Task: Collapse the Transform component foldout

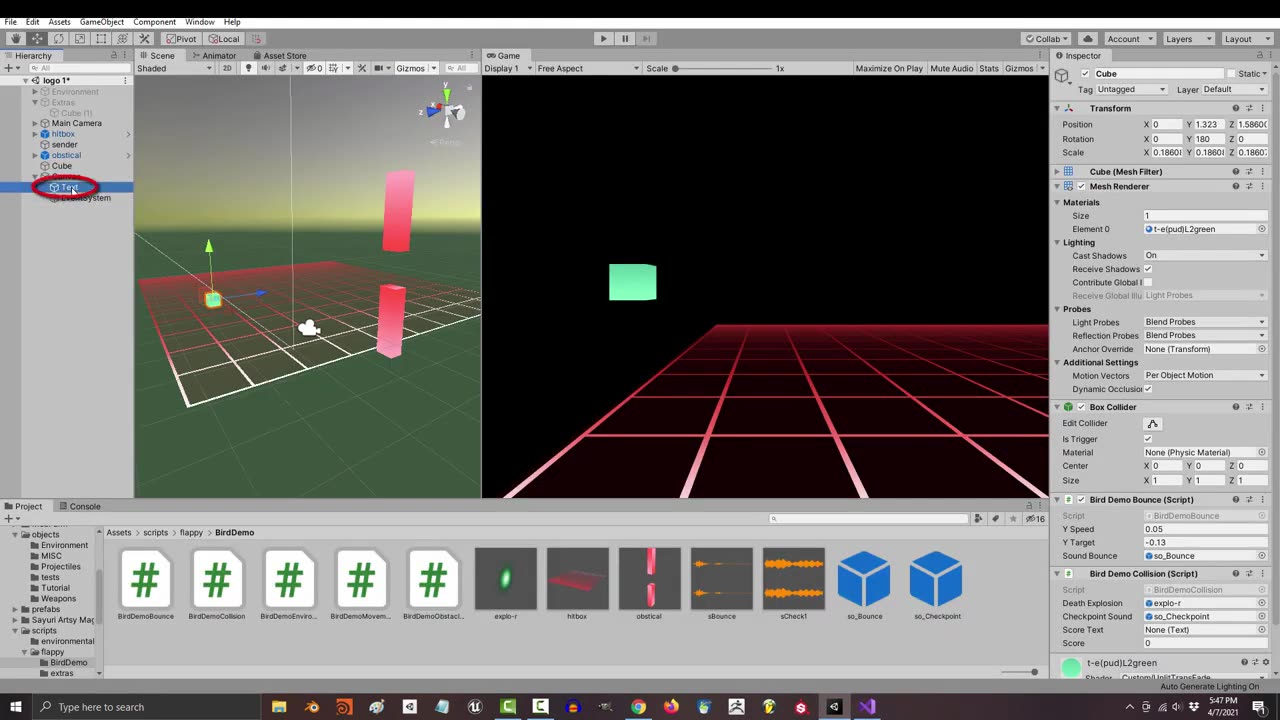Action: coord(1057,108)
